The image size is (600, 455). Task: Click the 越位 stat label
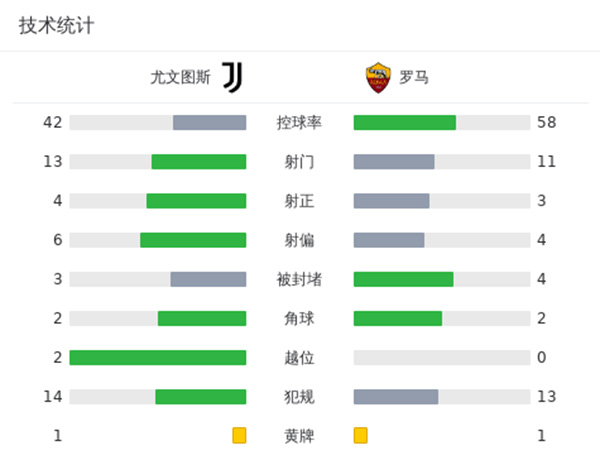coord(299,358)
